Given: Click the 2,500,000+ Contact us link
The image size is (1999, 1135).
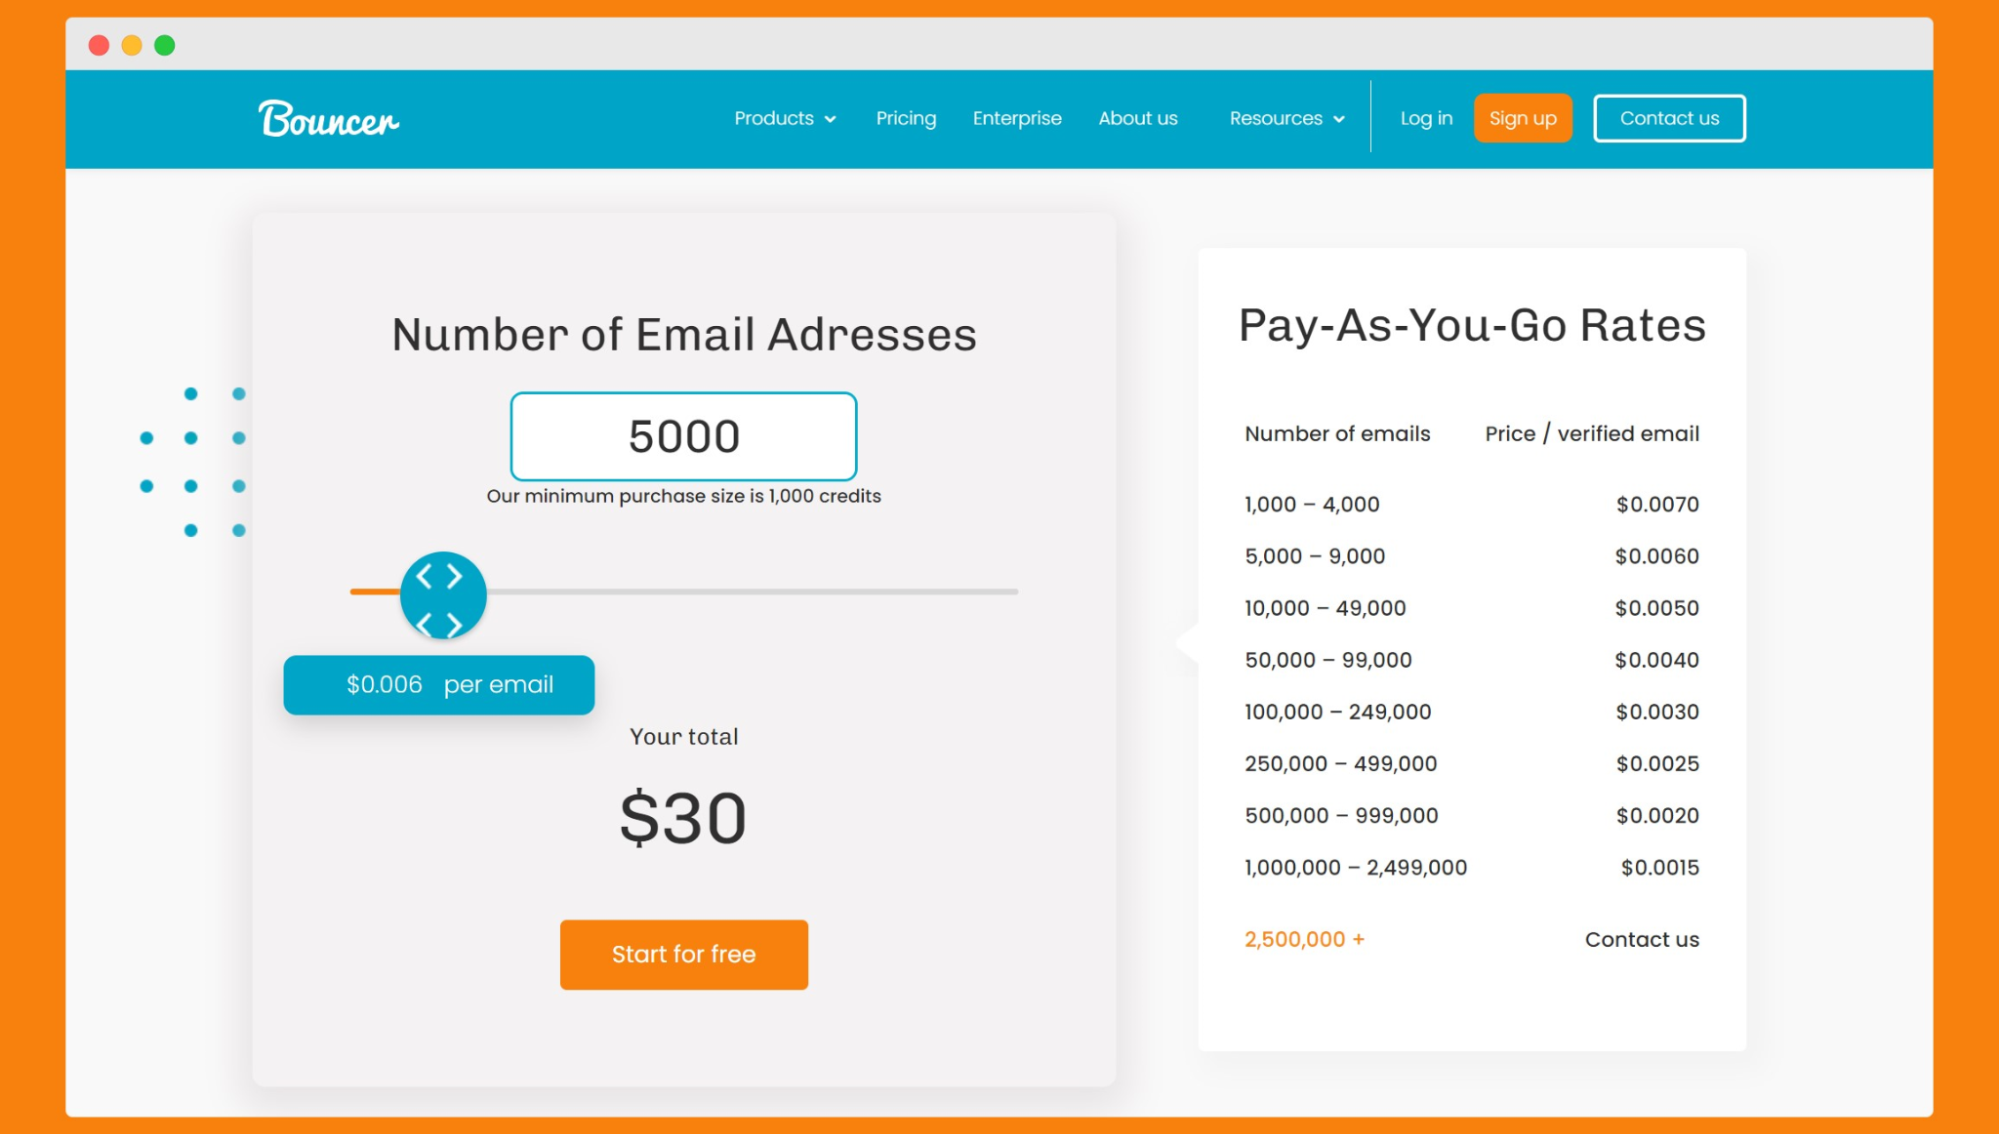Looking at the screenshot, I should (1641, 939).
